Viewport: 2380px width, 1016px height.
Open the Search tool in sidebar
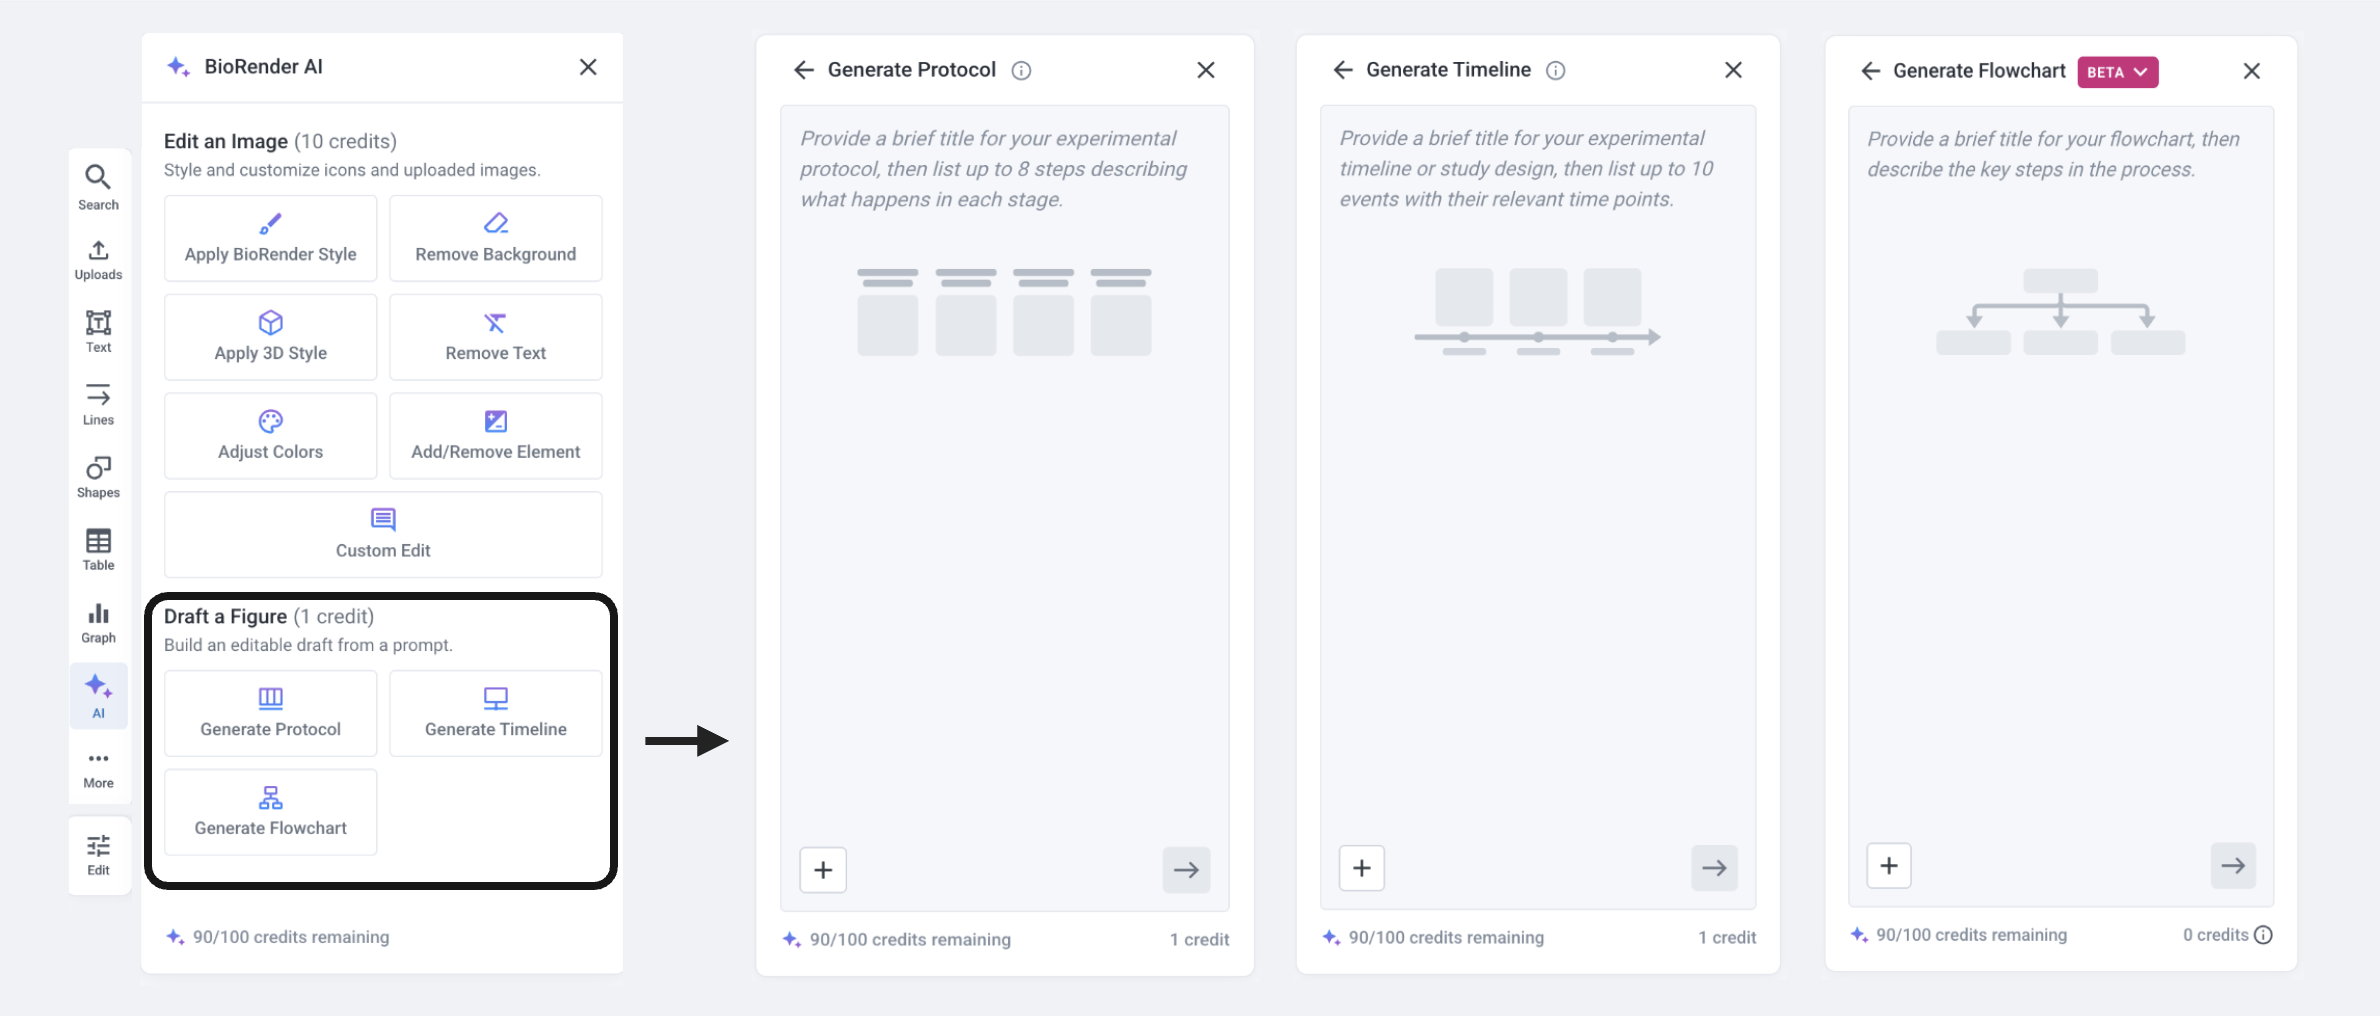(x=98, y=186)
